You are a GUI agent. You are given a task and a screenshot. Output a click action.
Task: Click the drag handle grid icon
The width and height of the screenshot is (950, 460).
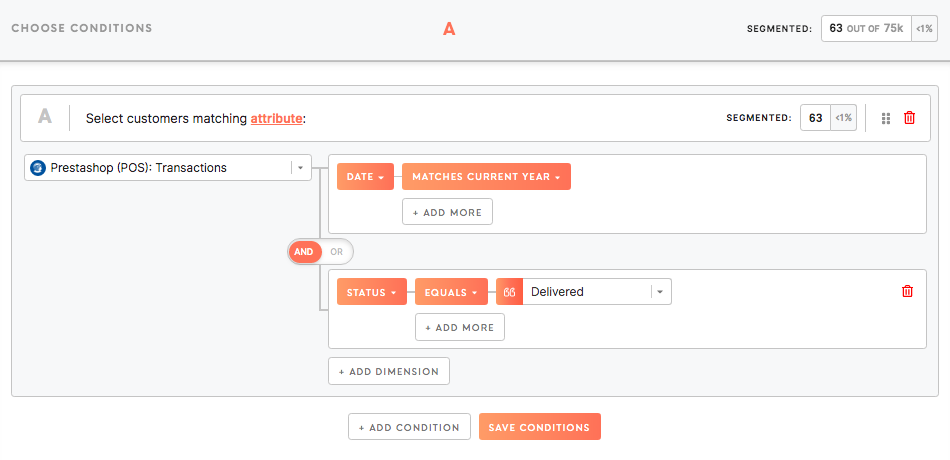click(x=886, y=118)
